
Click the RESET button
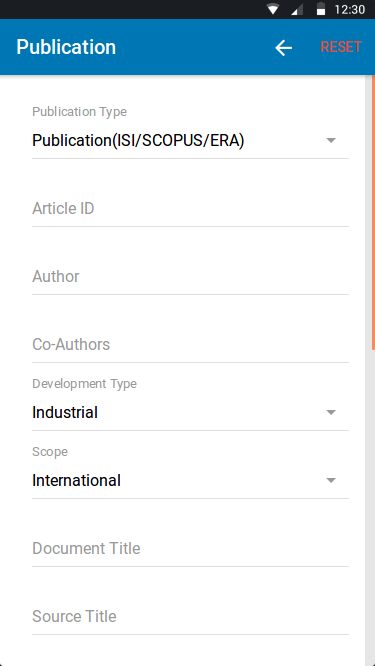click(x=341, y=47)
